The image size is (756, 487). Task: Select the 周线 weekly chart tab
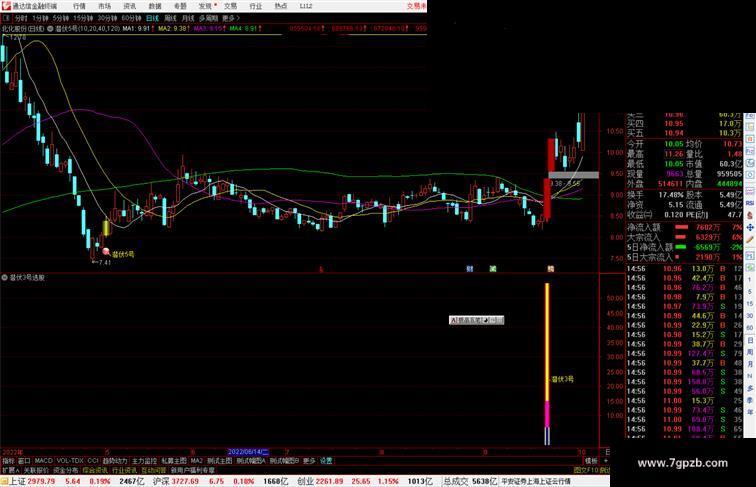point(170,18)
